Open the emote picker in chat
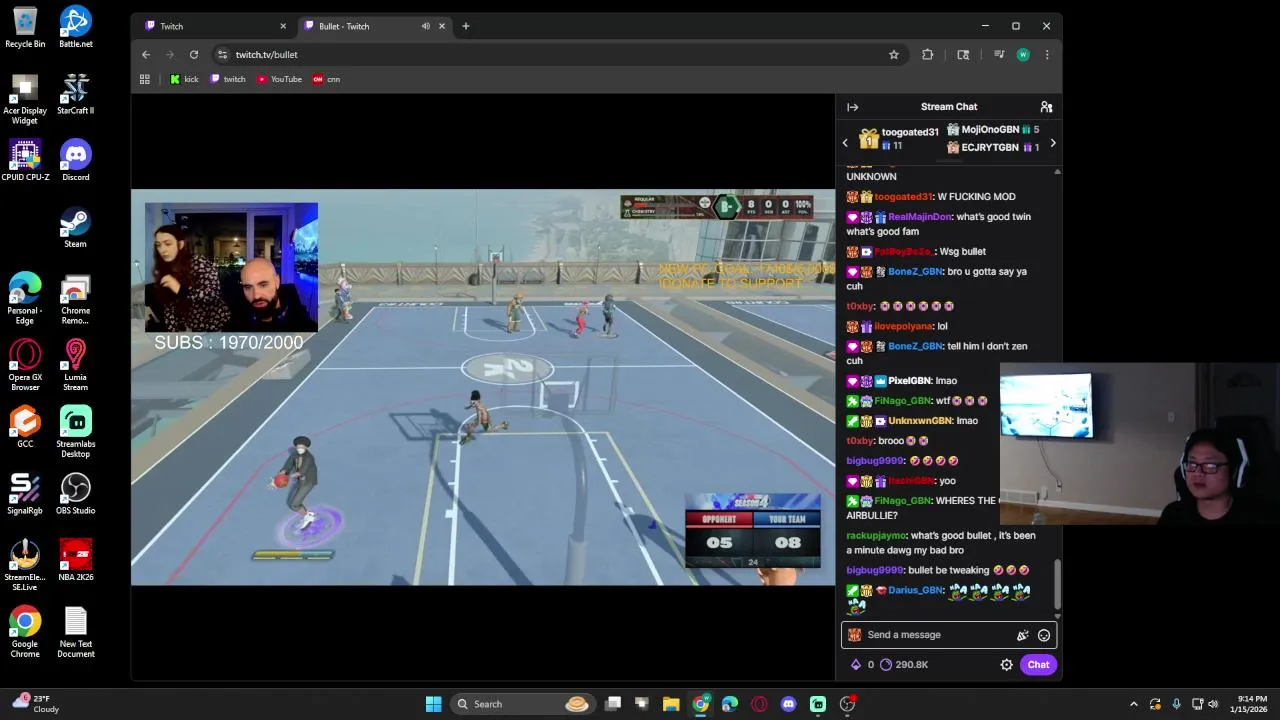 click(x=1044, y=635)
